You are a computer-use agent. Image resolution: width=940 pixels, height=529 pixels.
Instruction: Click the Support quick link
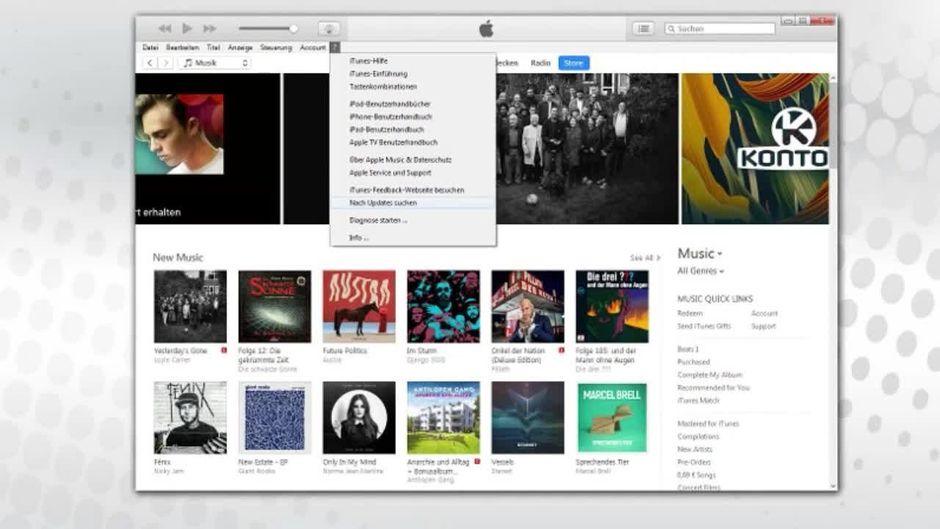click(763, 326)
